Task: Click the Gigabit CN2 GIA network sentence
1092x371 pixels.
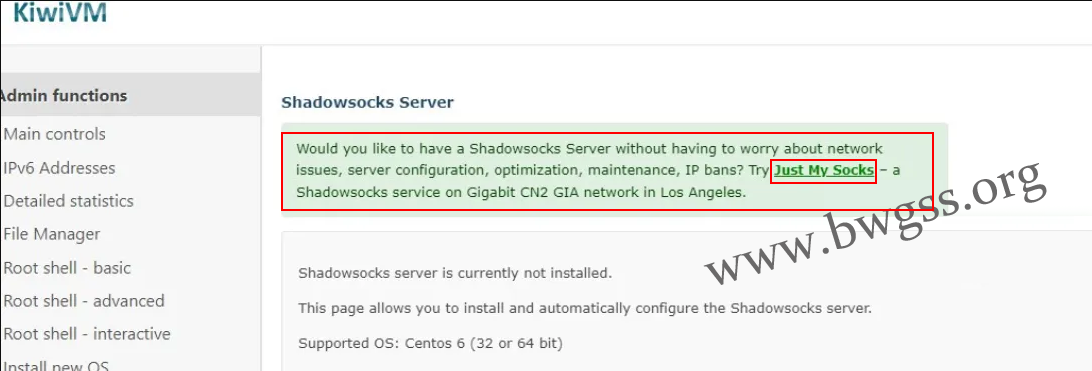Action: pyautogui.click(x=521, y=192)
